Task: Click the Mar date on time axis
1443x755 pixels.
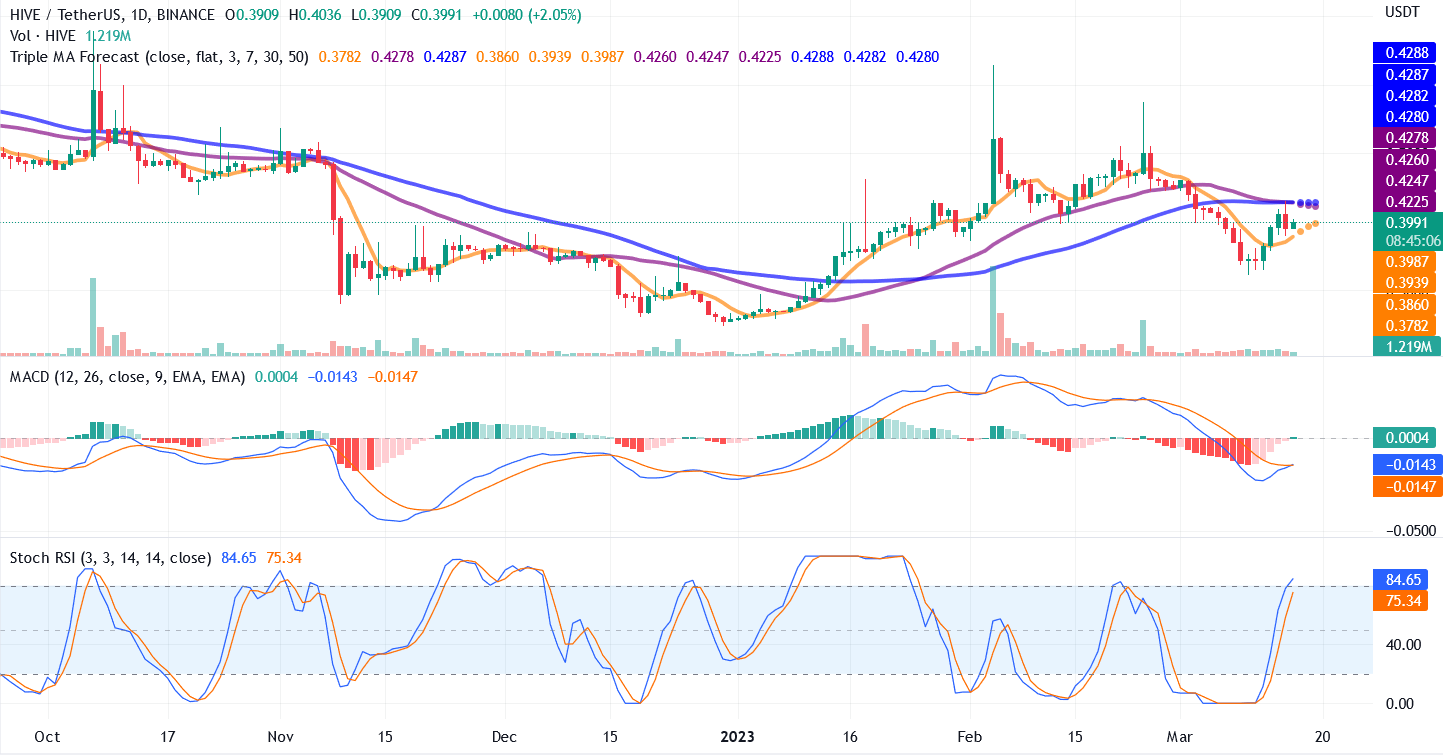Action: click(x=1181, y=735)
